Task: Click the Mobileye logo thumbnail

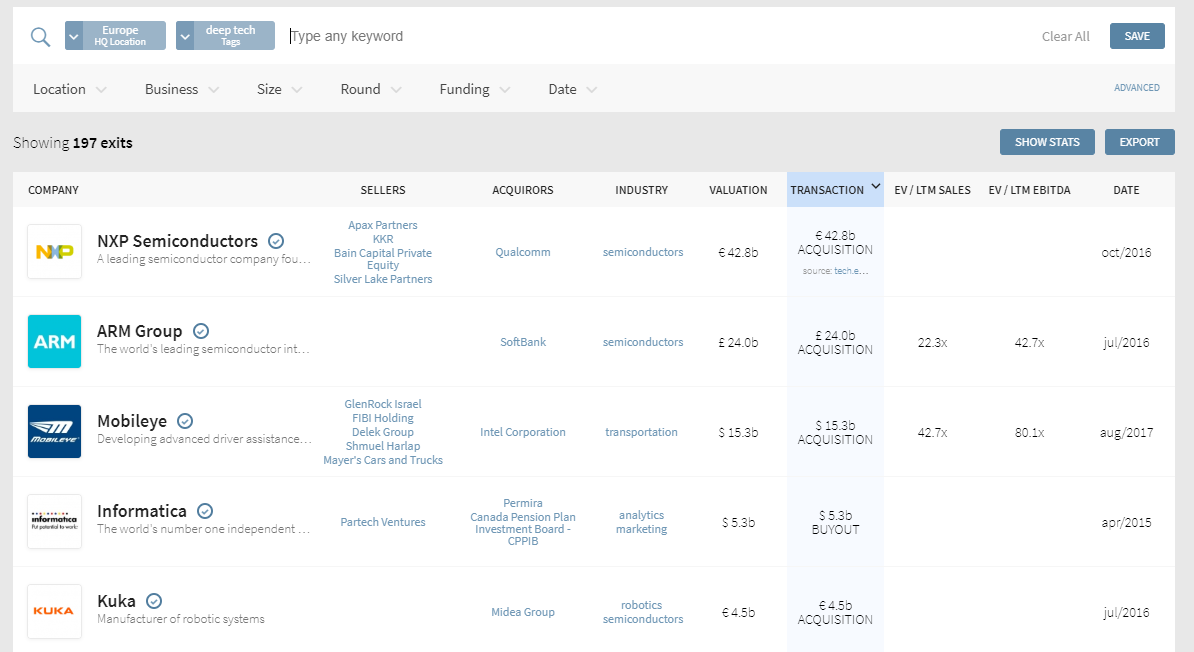Action: click(54, 432)
